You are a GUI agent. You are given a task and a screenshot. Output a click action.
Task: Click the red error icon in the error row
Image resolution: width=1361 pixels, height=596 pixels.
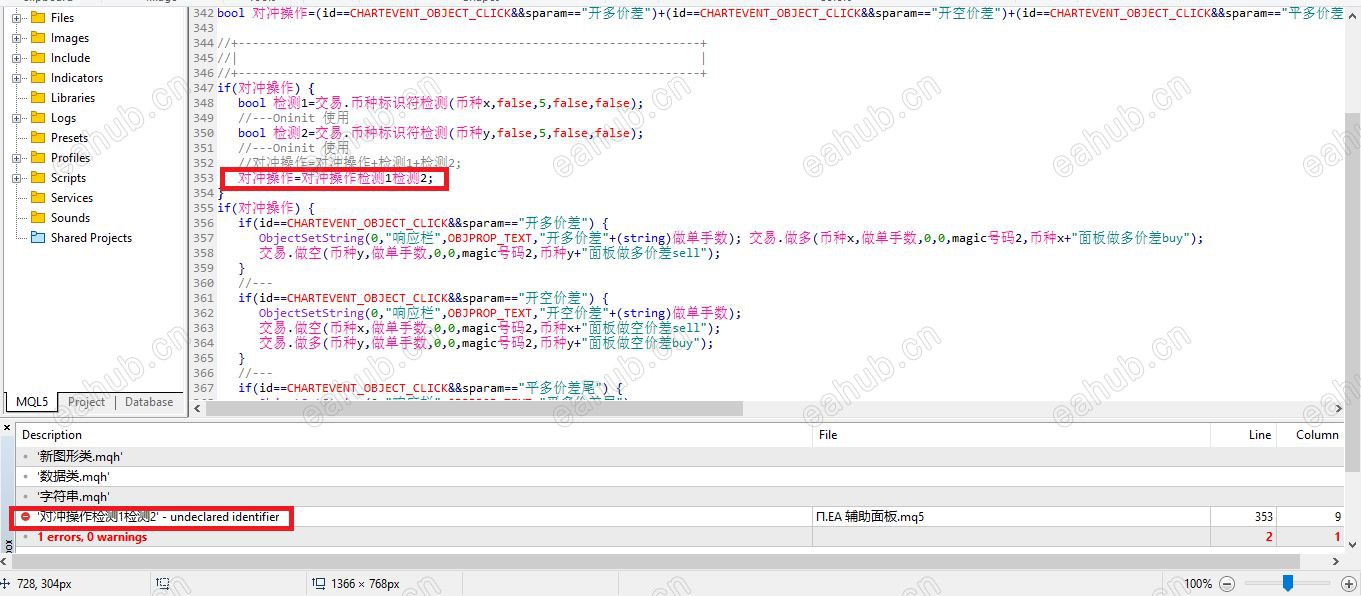[26, 517]
